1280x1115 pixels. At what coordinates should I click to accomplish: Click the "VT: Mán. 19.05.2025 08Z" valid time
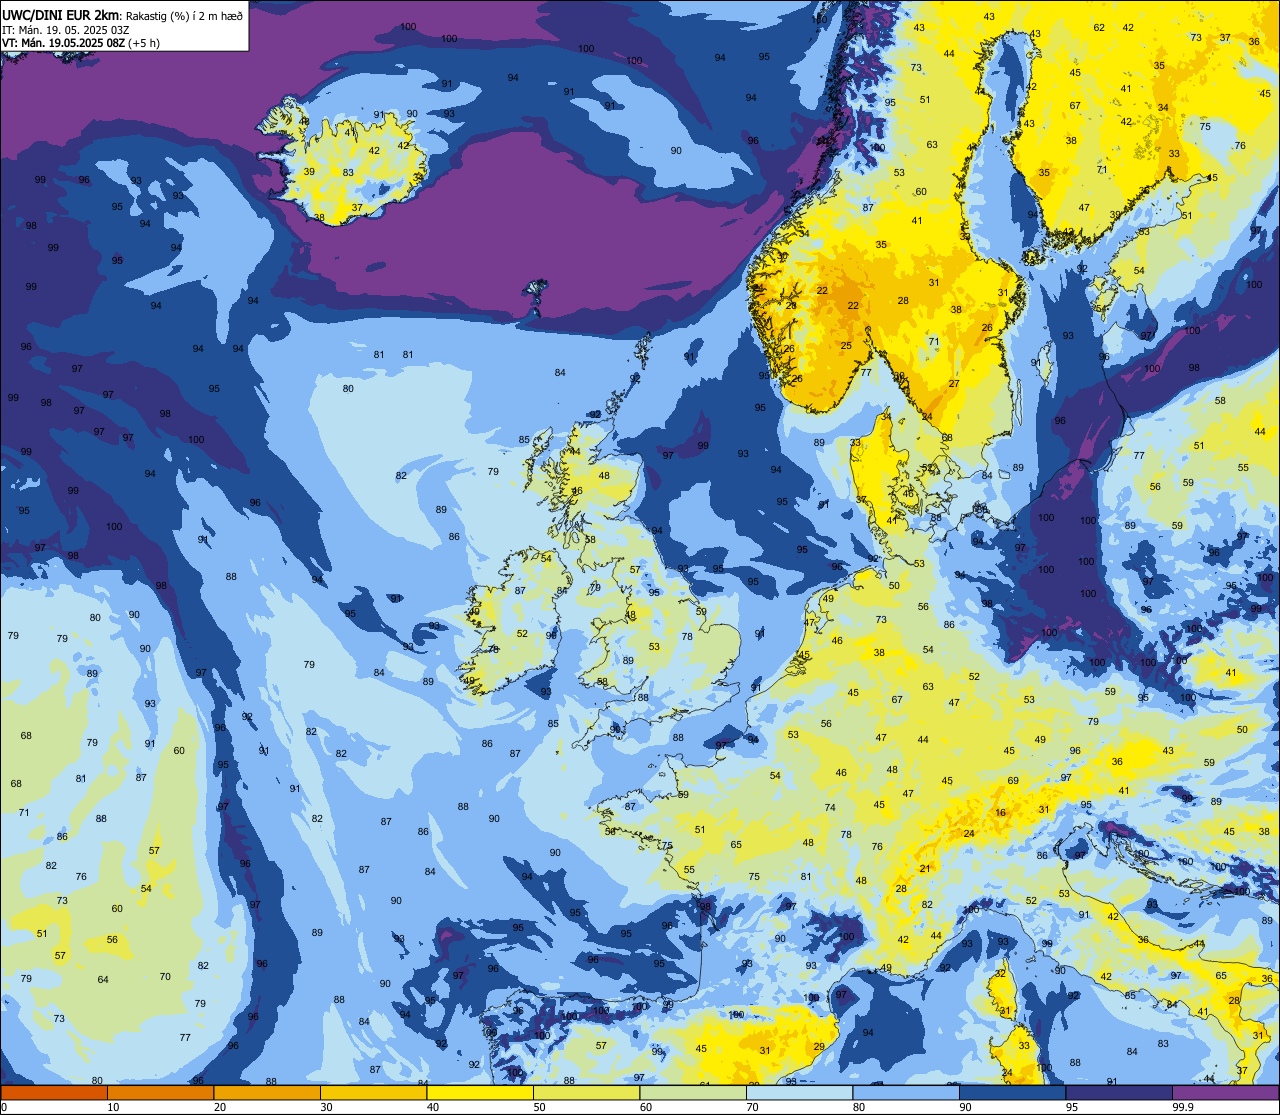63,43
